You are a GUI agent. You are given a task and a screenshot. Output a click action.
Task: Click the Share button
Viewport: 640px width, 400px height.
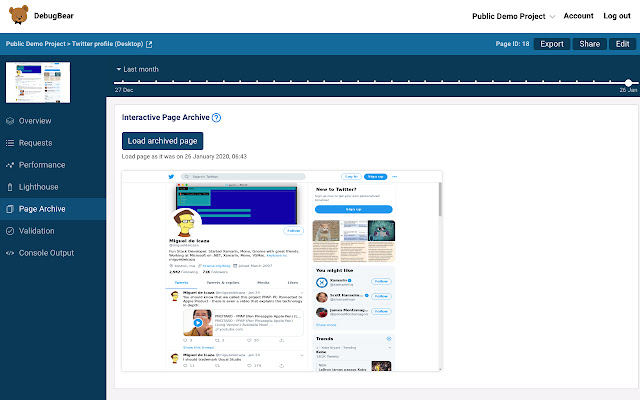pyautogui.click(x=589, y=44)
